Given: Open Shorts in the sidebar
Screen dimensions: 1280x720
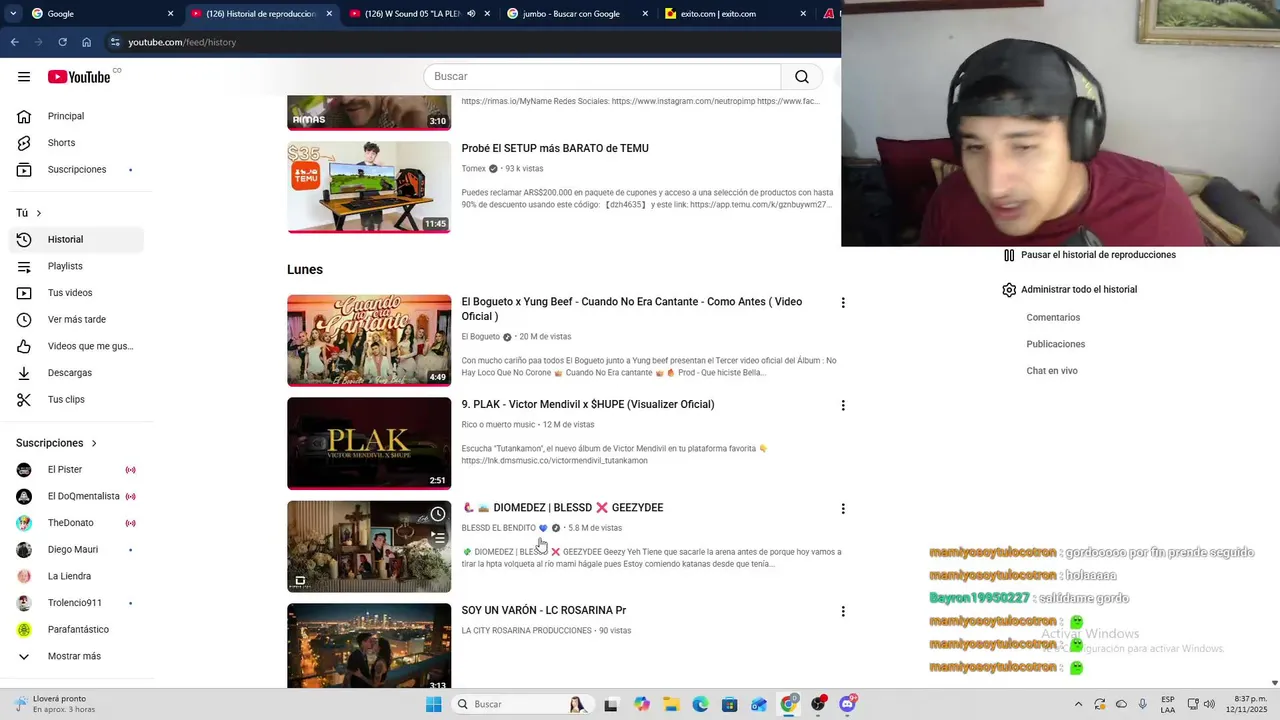Looking at the screenshot, I should point(77,143).
